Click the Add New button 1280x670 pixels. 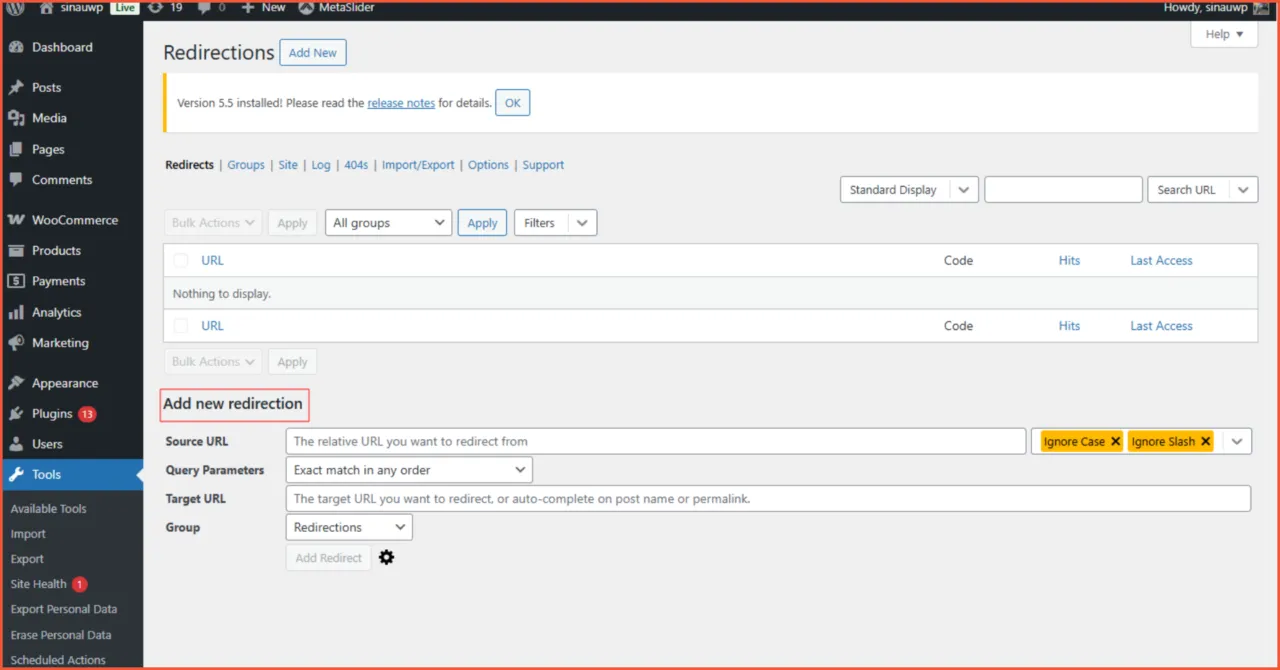(312, 52)
